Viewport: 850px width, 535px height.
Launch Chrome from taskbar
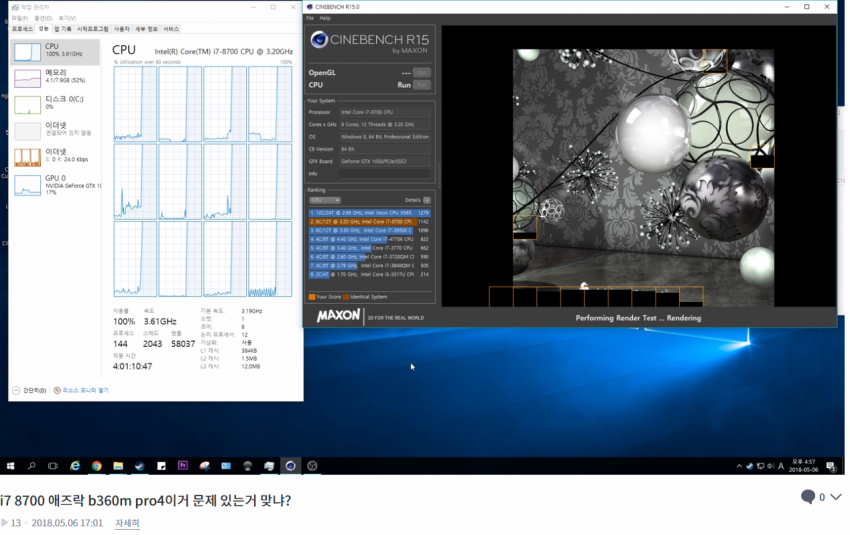96,466
